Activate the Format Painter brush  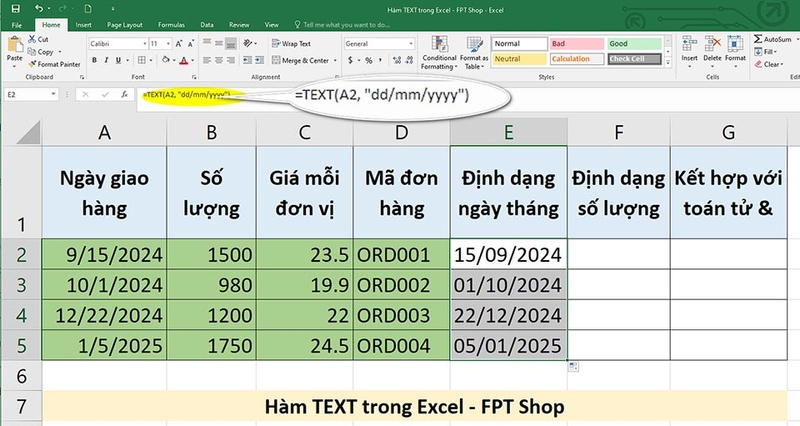point(55,64)
